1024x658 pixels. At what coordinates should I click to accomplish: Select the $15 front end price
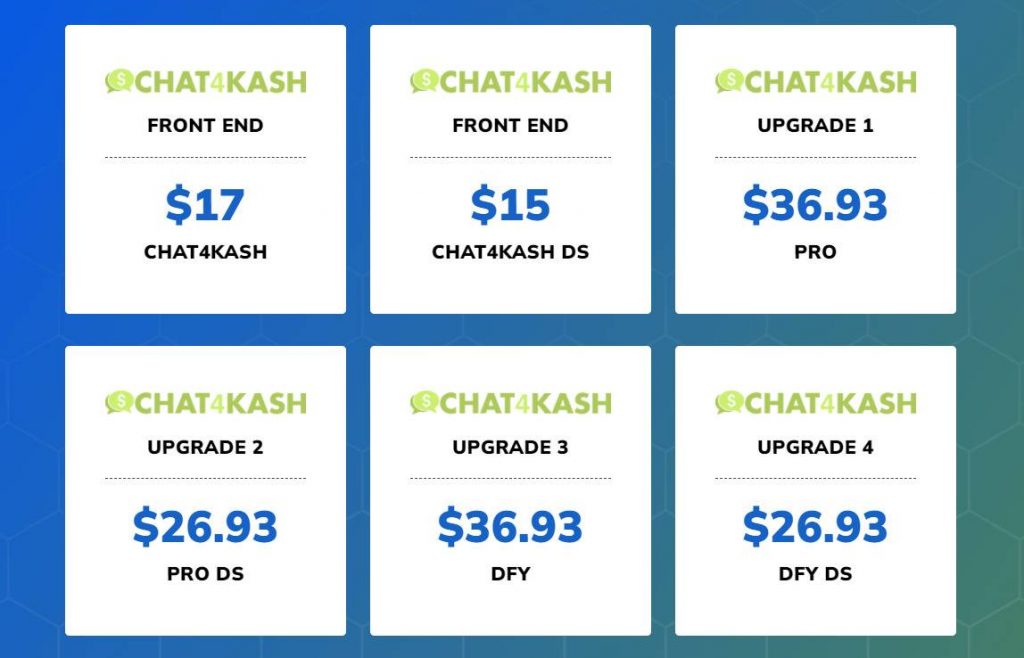[x=511, y=205]
